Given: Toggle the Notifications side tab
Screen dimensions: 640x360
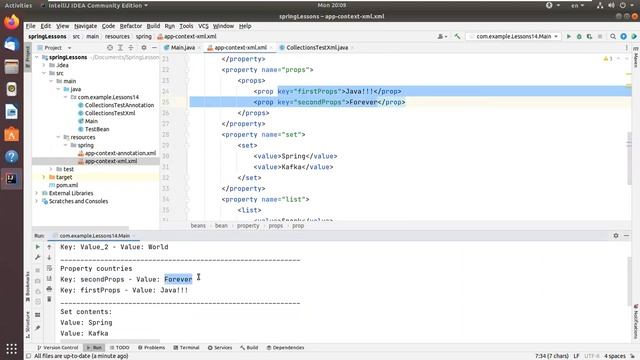Looking at the screenshot, I should tap(636, 322).
